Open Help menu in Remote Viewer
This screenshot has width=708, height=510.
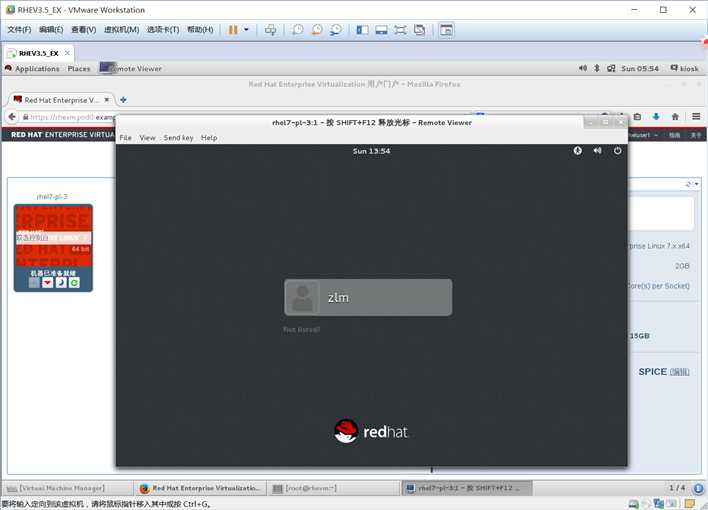coord(209,137)
